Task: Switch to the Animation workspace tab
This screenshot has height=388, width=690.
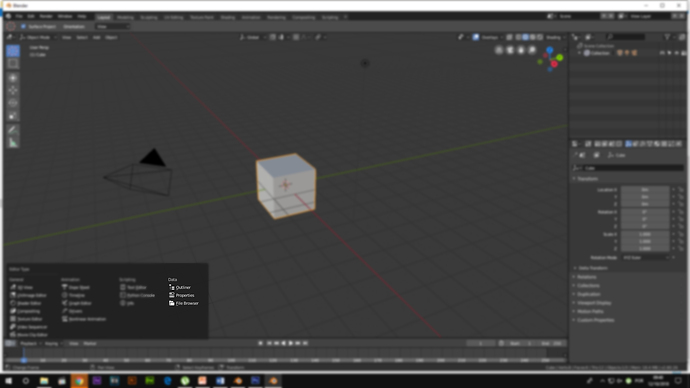Action: pos(251,17)
